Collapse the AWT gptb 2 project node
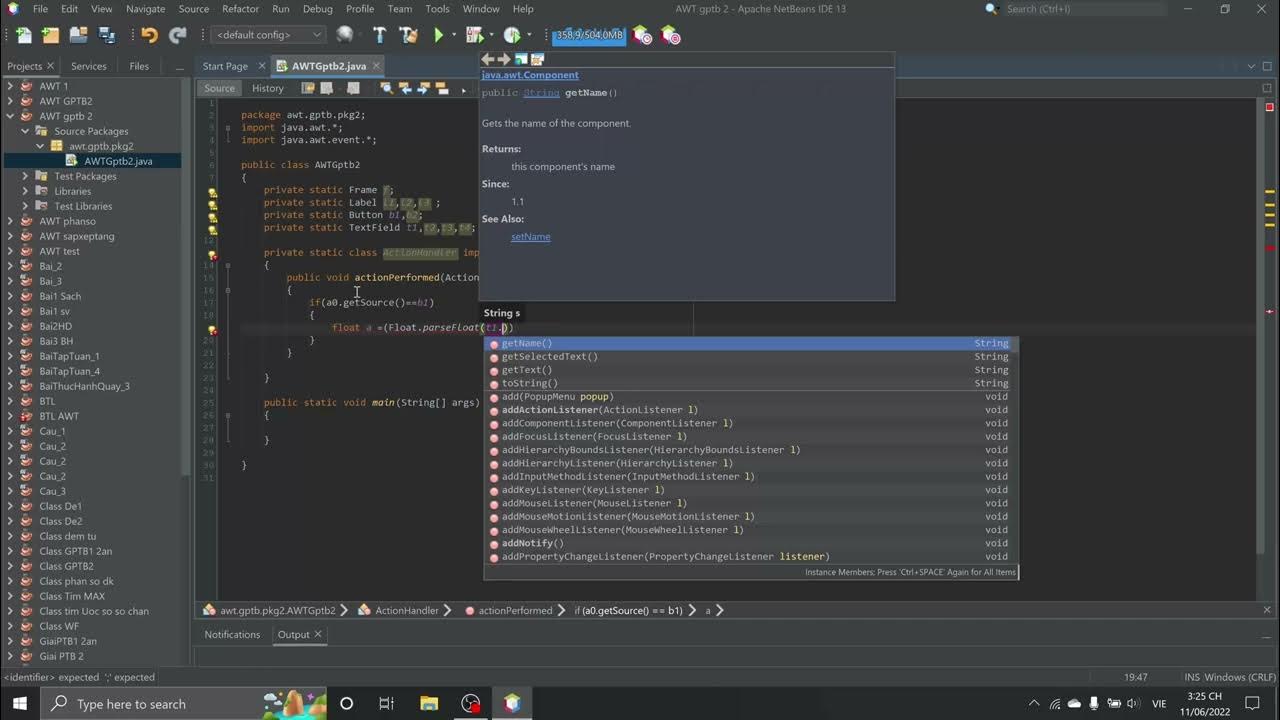The height and width of the screenshot is (720, 1280). [11, 116]
